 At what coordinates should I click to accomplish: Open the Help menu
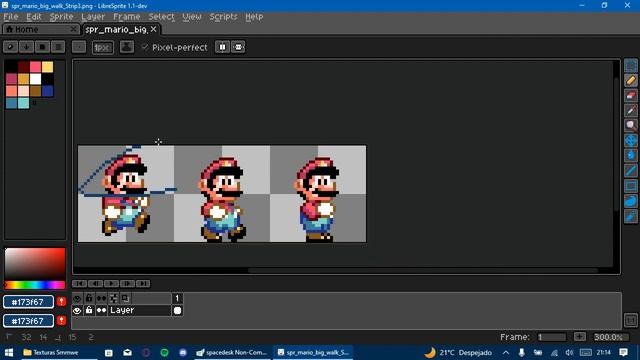[x=254, y=17]
